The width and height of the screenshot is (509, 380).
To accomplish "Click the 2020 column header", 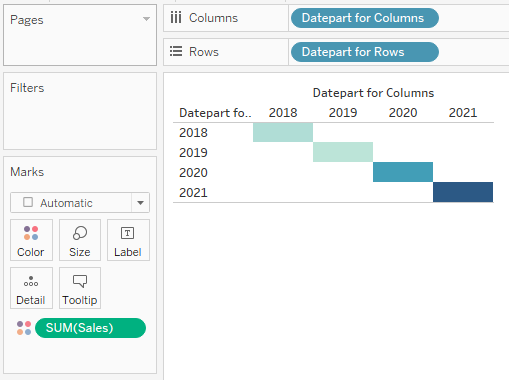I will coord(403,113).
